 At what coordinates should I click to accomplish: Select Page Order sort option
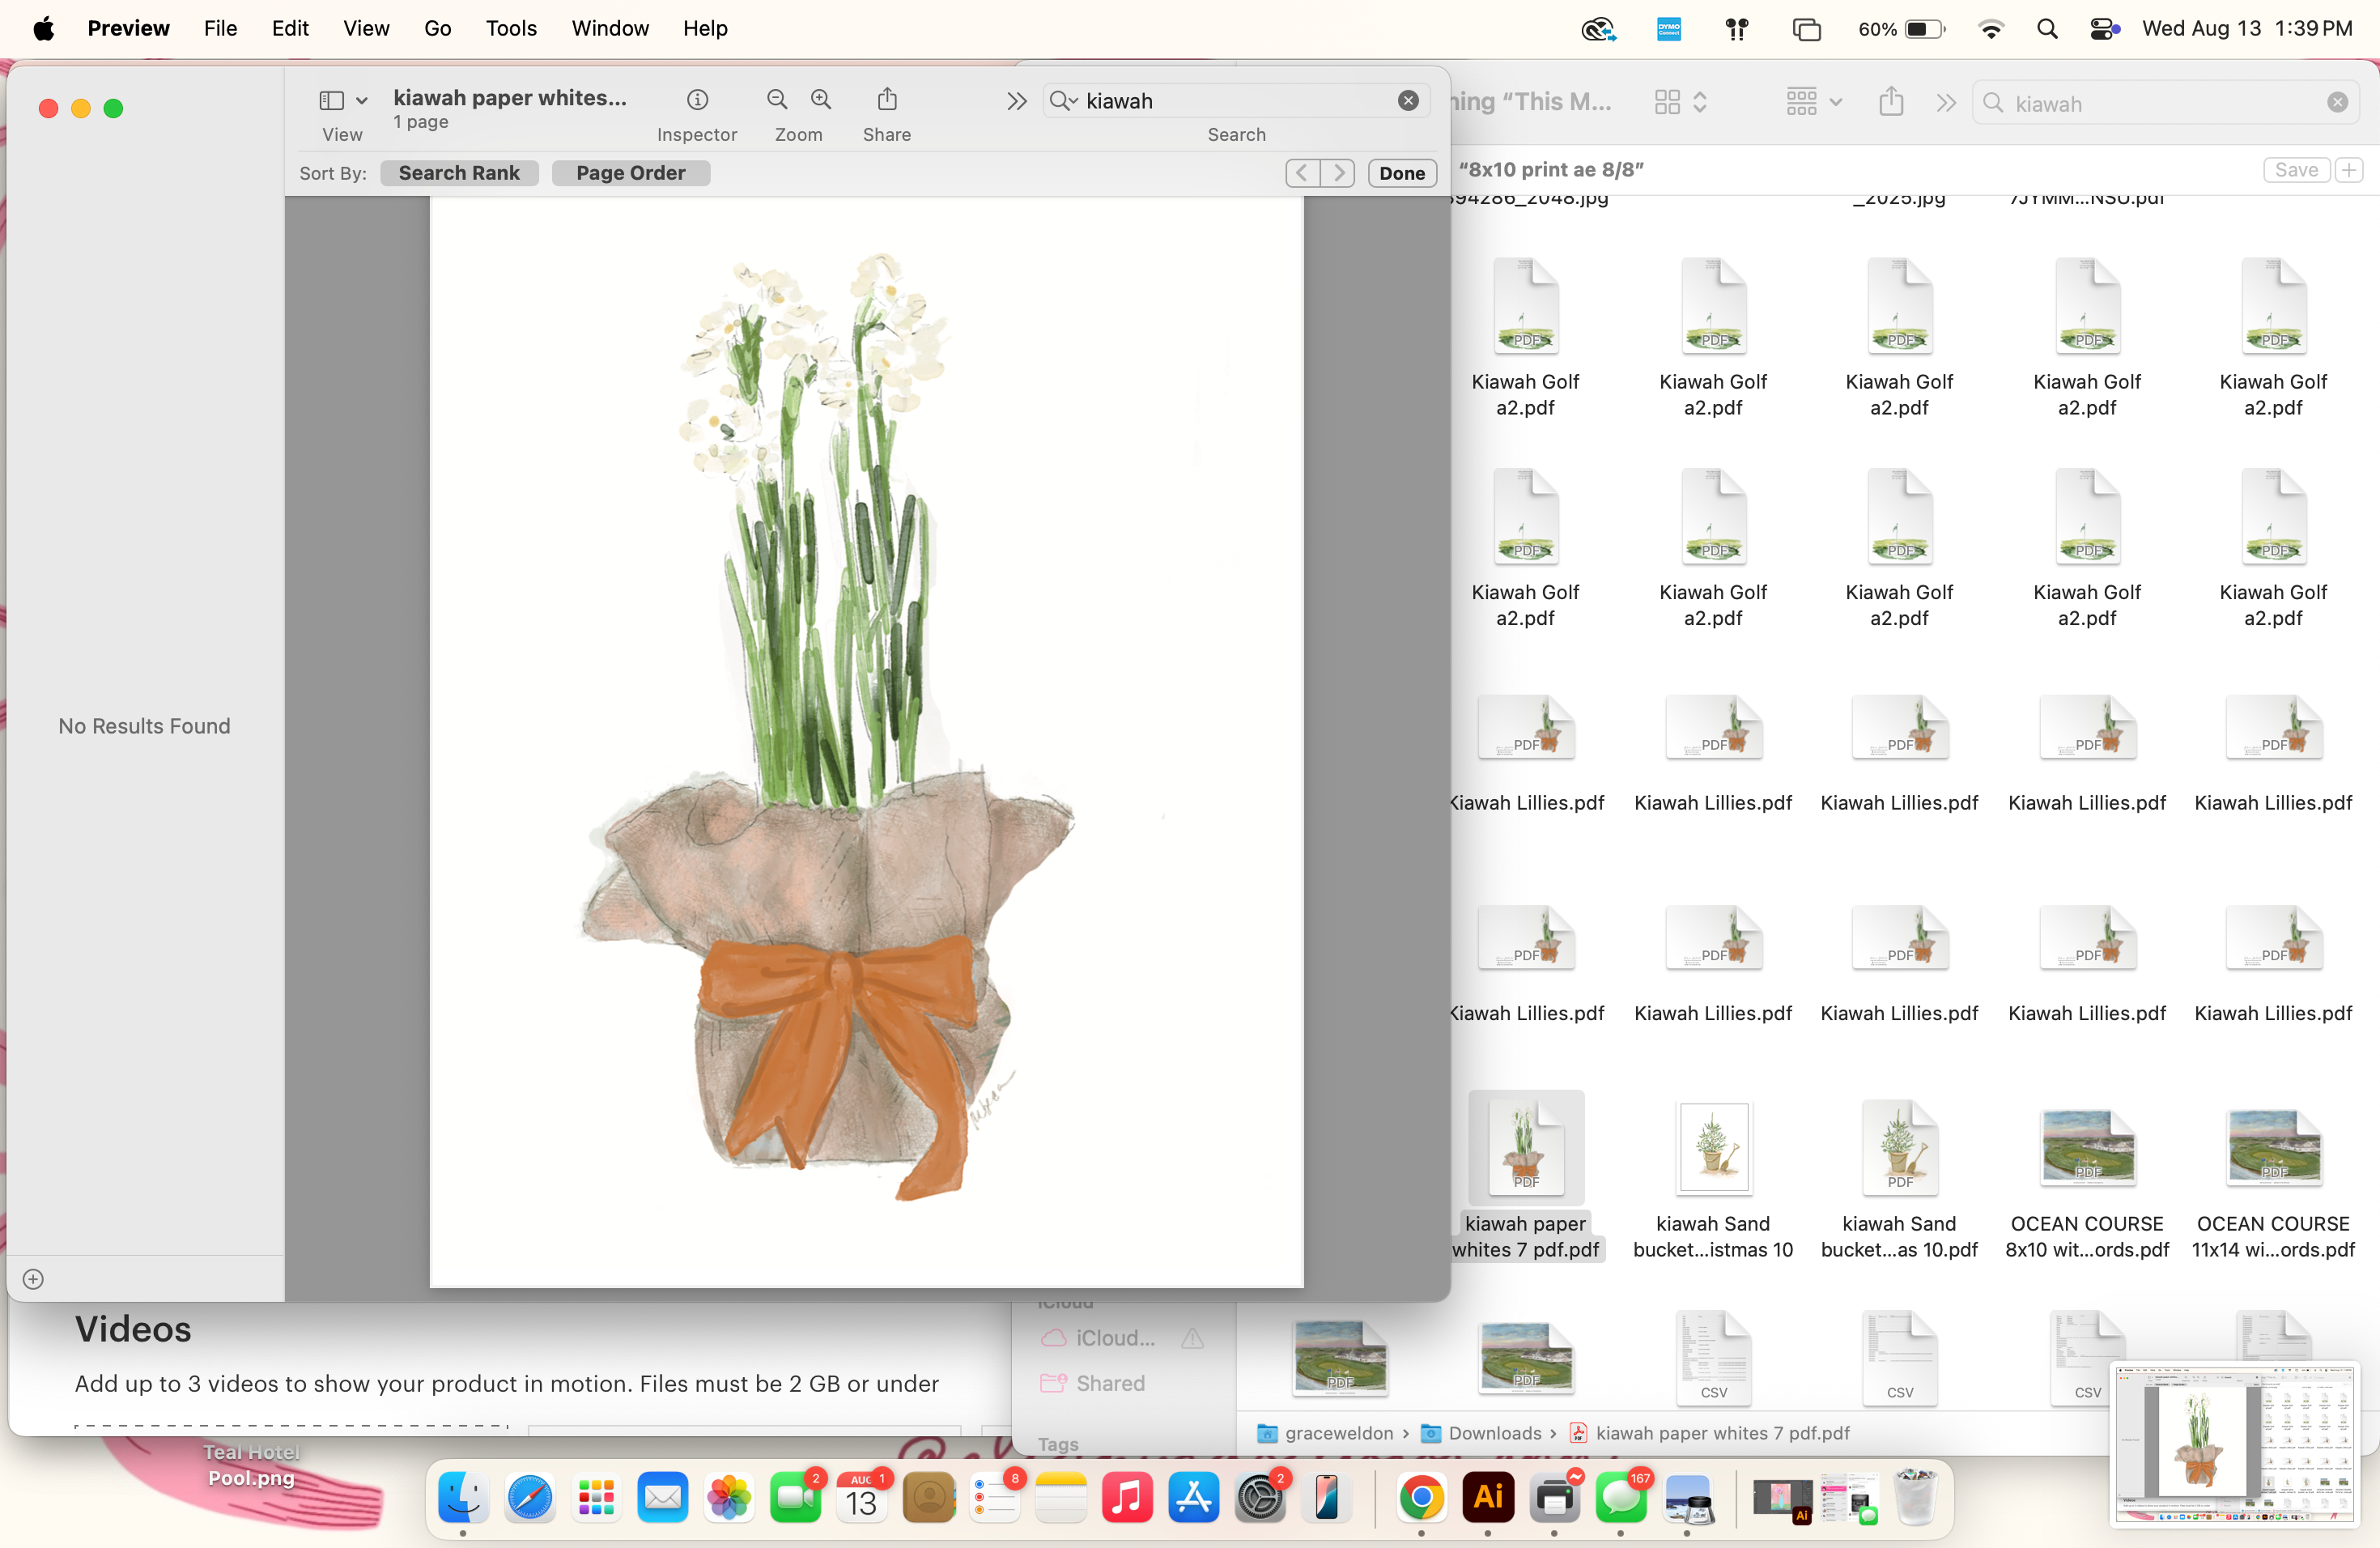[x=630, y=173]
